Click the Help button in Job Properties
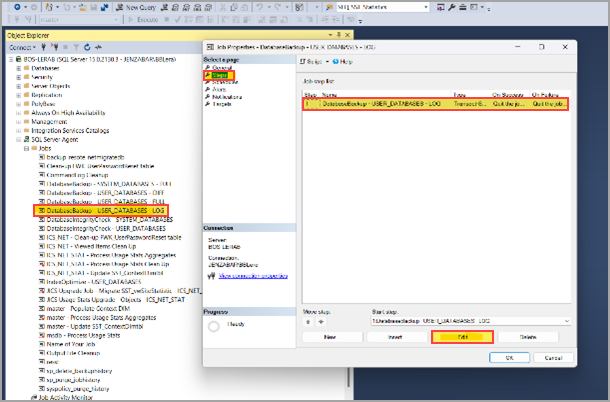Image resolution: width=610 pixels, height=402 pixels. tap(343, 61)
